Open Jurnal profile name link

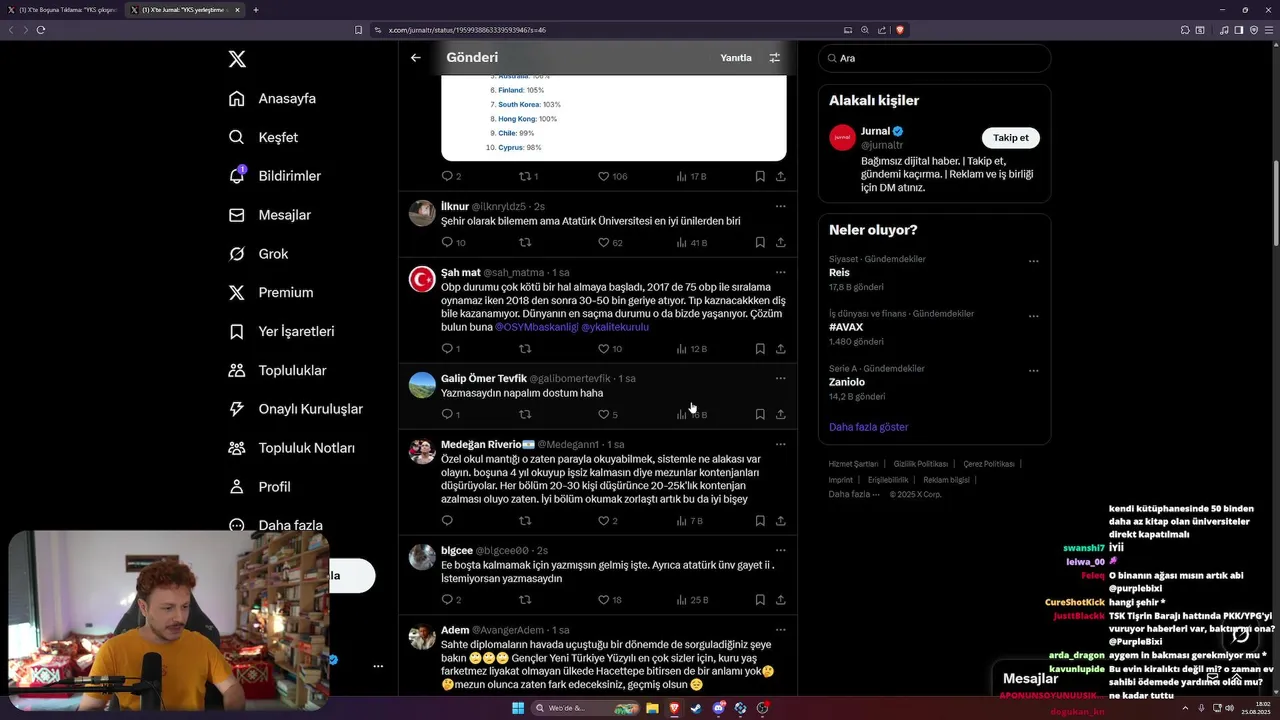[x=875, y=131]
